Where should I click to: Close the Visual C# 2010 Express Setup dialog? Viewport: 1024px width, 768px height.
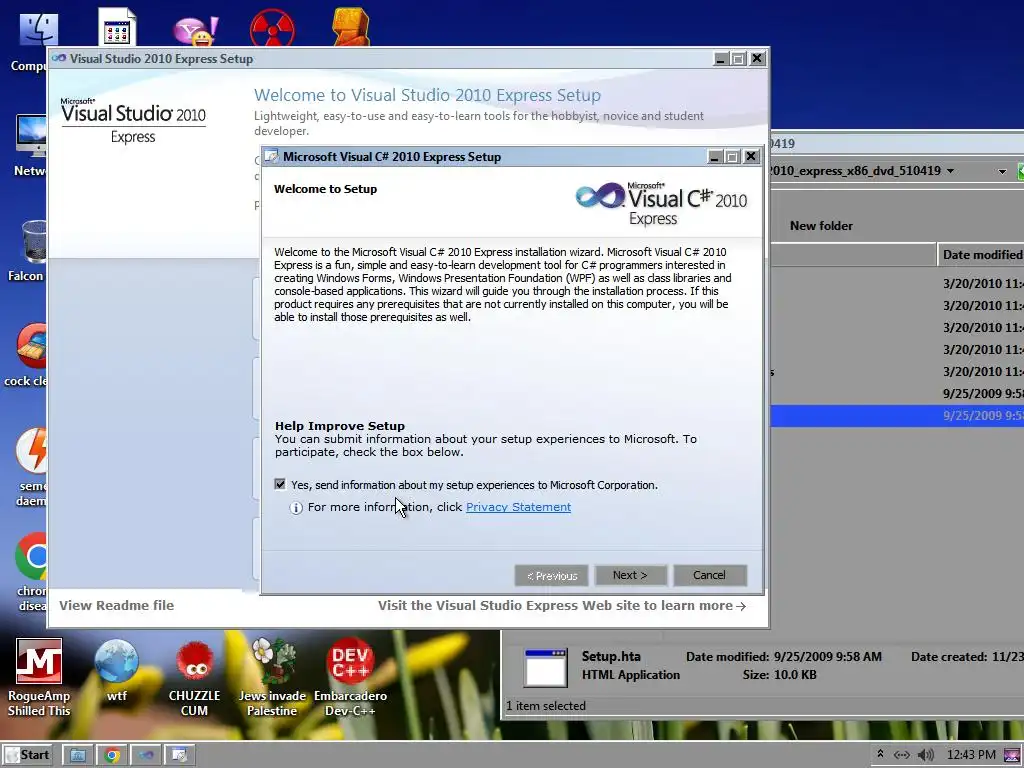[751, 157]
